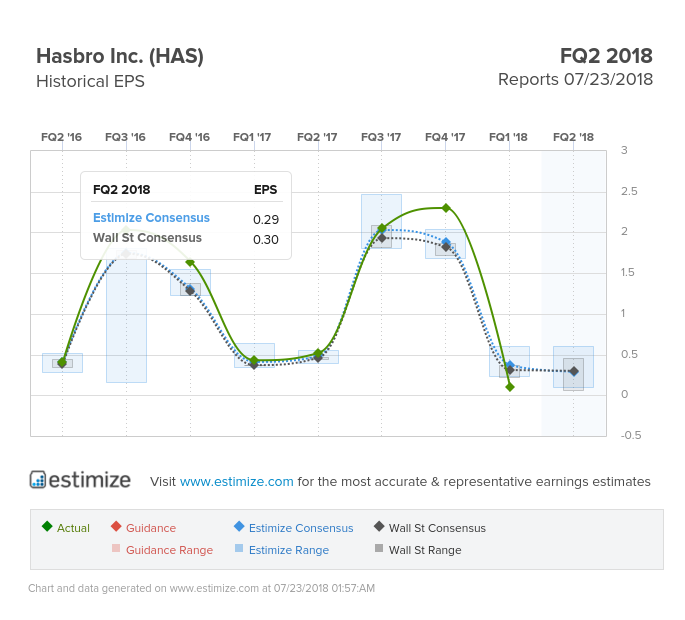The height and width of the screenshot is (620, 685).
Task: Toggle the Wall St Consensus legend label
Action: 437,528
